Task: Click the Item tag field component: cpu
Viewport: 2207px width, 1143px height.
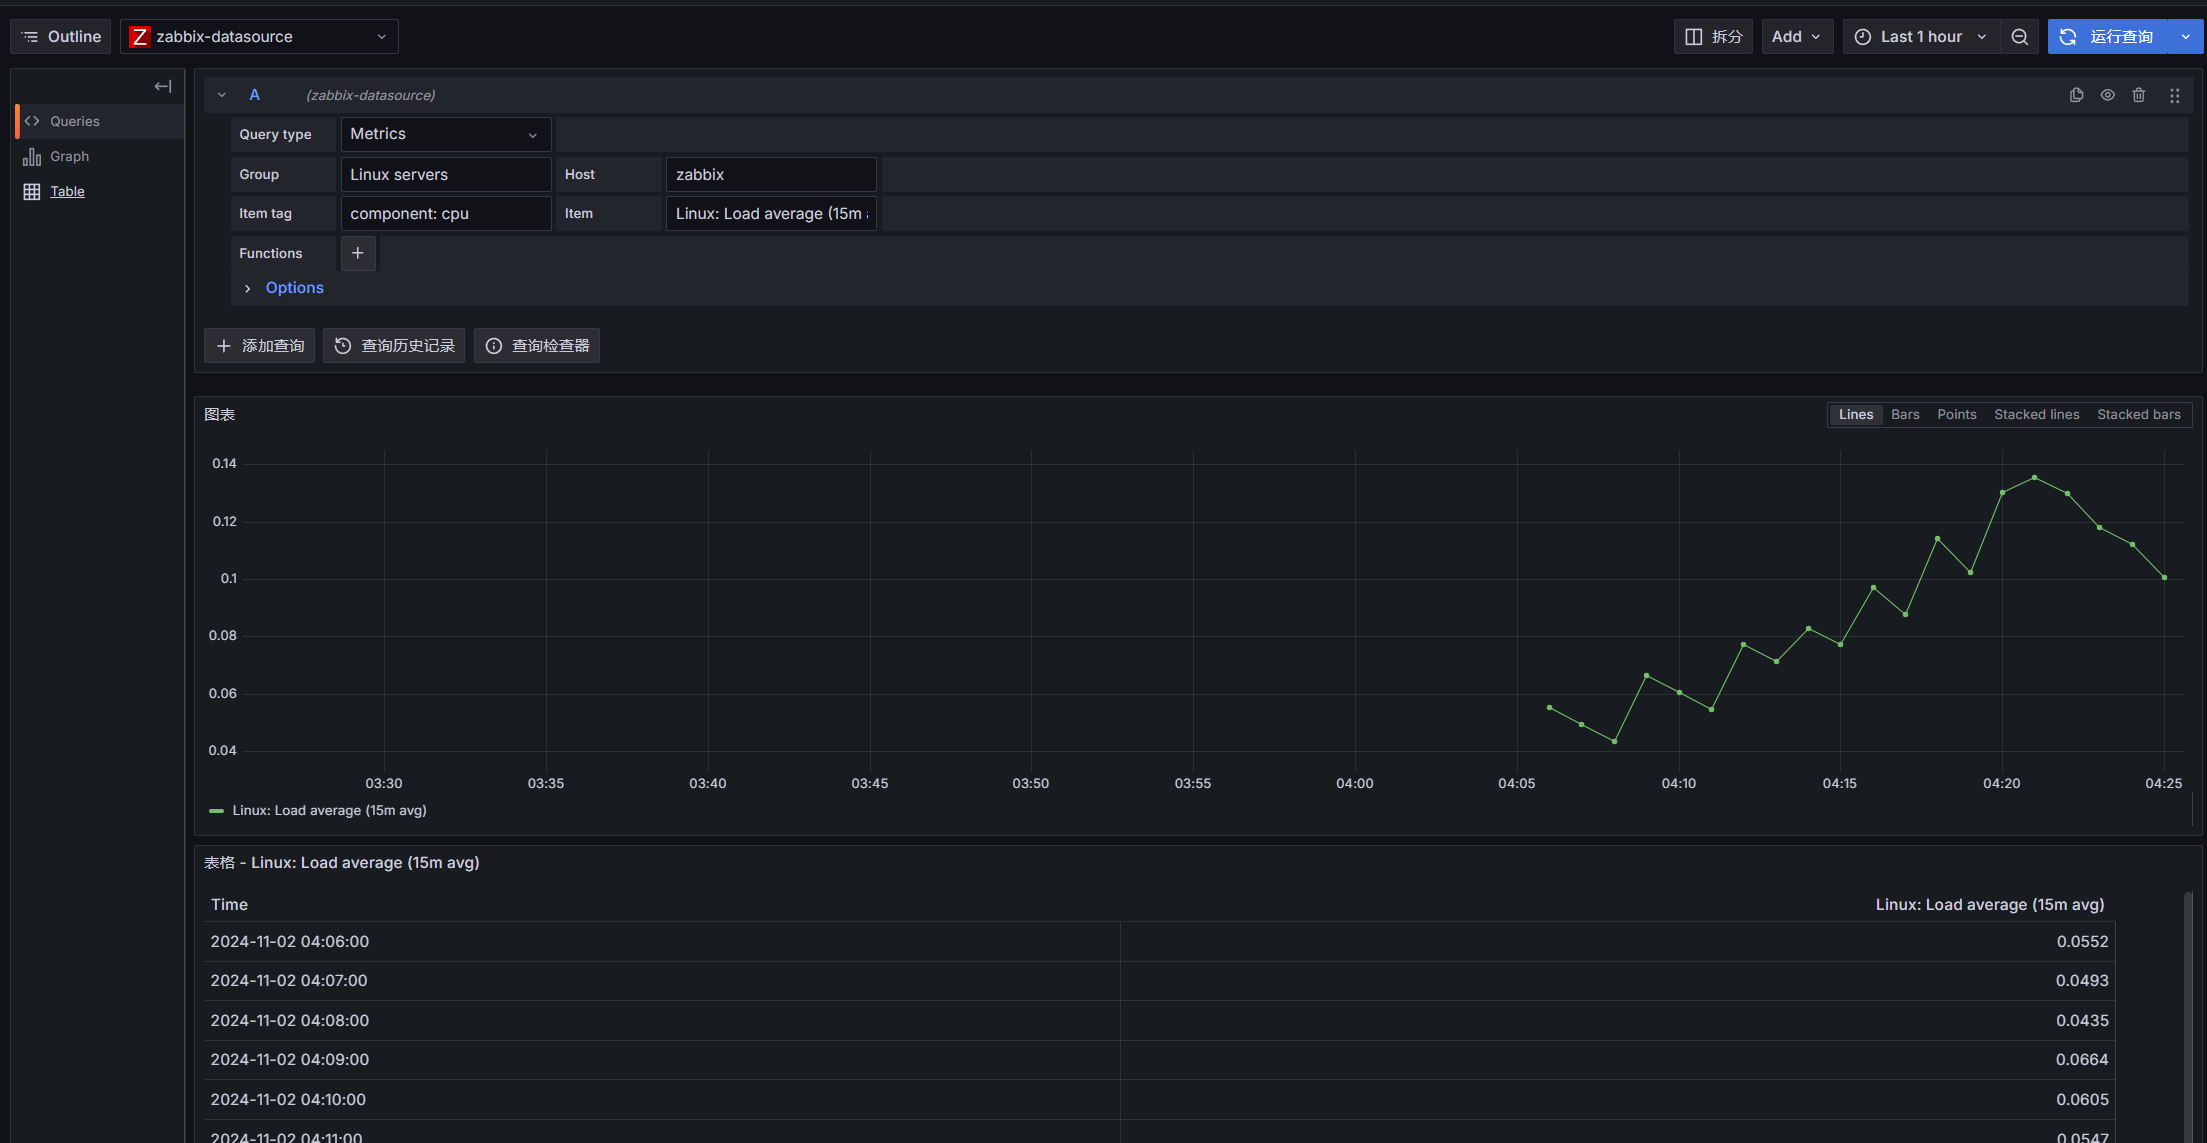Action: click(x=445, y=213)
